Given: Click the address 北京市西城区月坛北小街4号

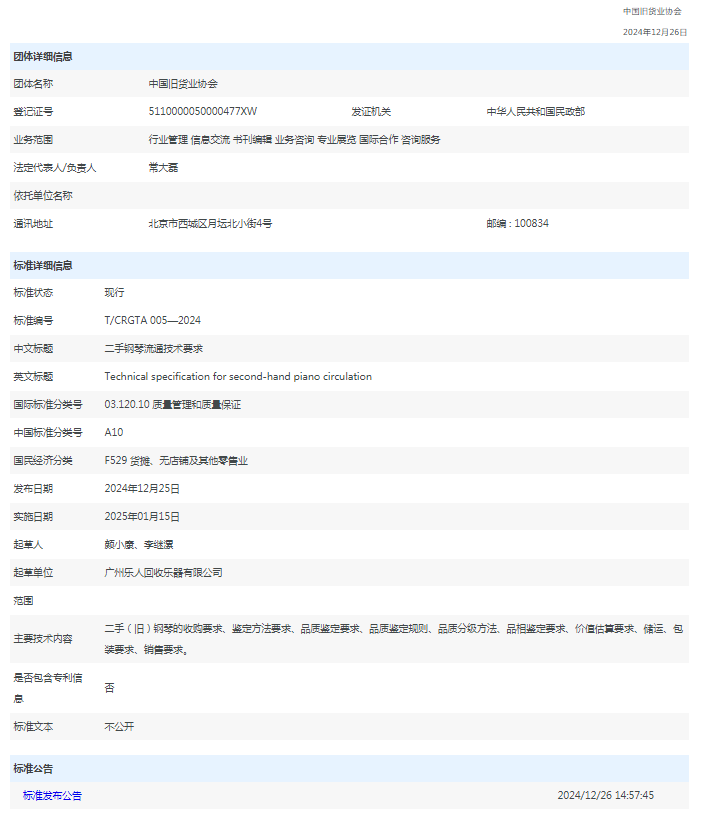Looking at the screenshot, I should point(210,224).
